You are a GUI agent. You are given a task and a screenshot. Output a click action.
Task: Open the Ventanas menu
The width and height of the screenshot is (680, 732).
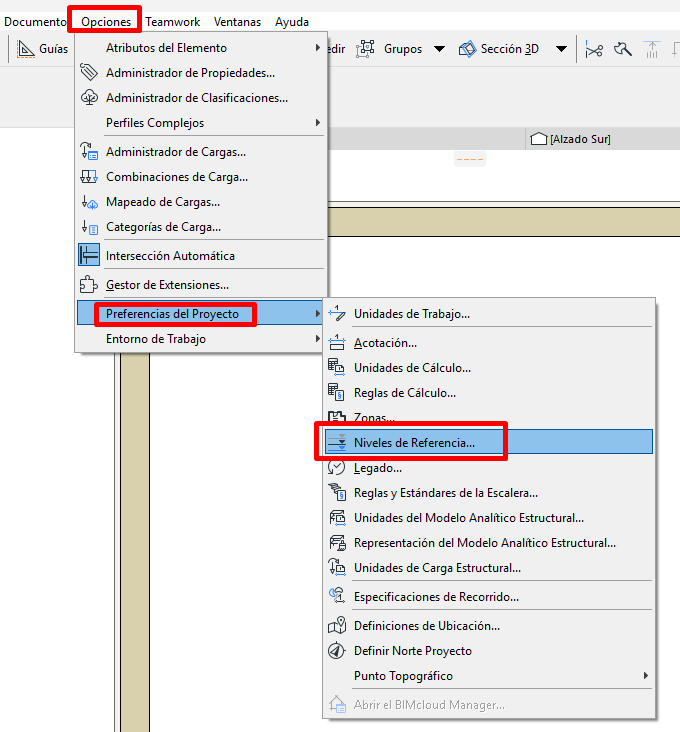[x=237, y=21]
